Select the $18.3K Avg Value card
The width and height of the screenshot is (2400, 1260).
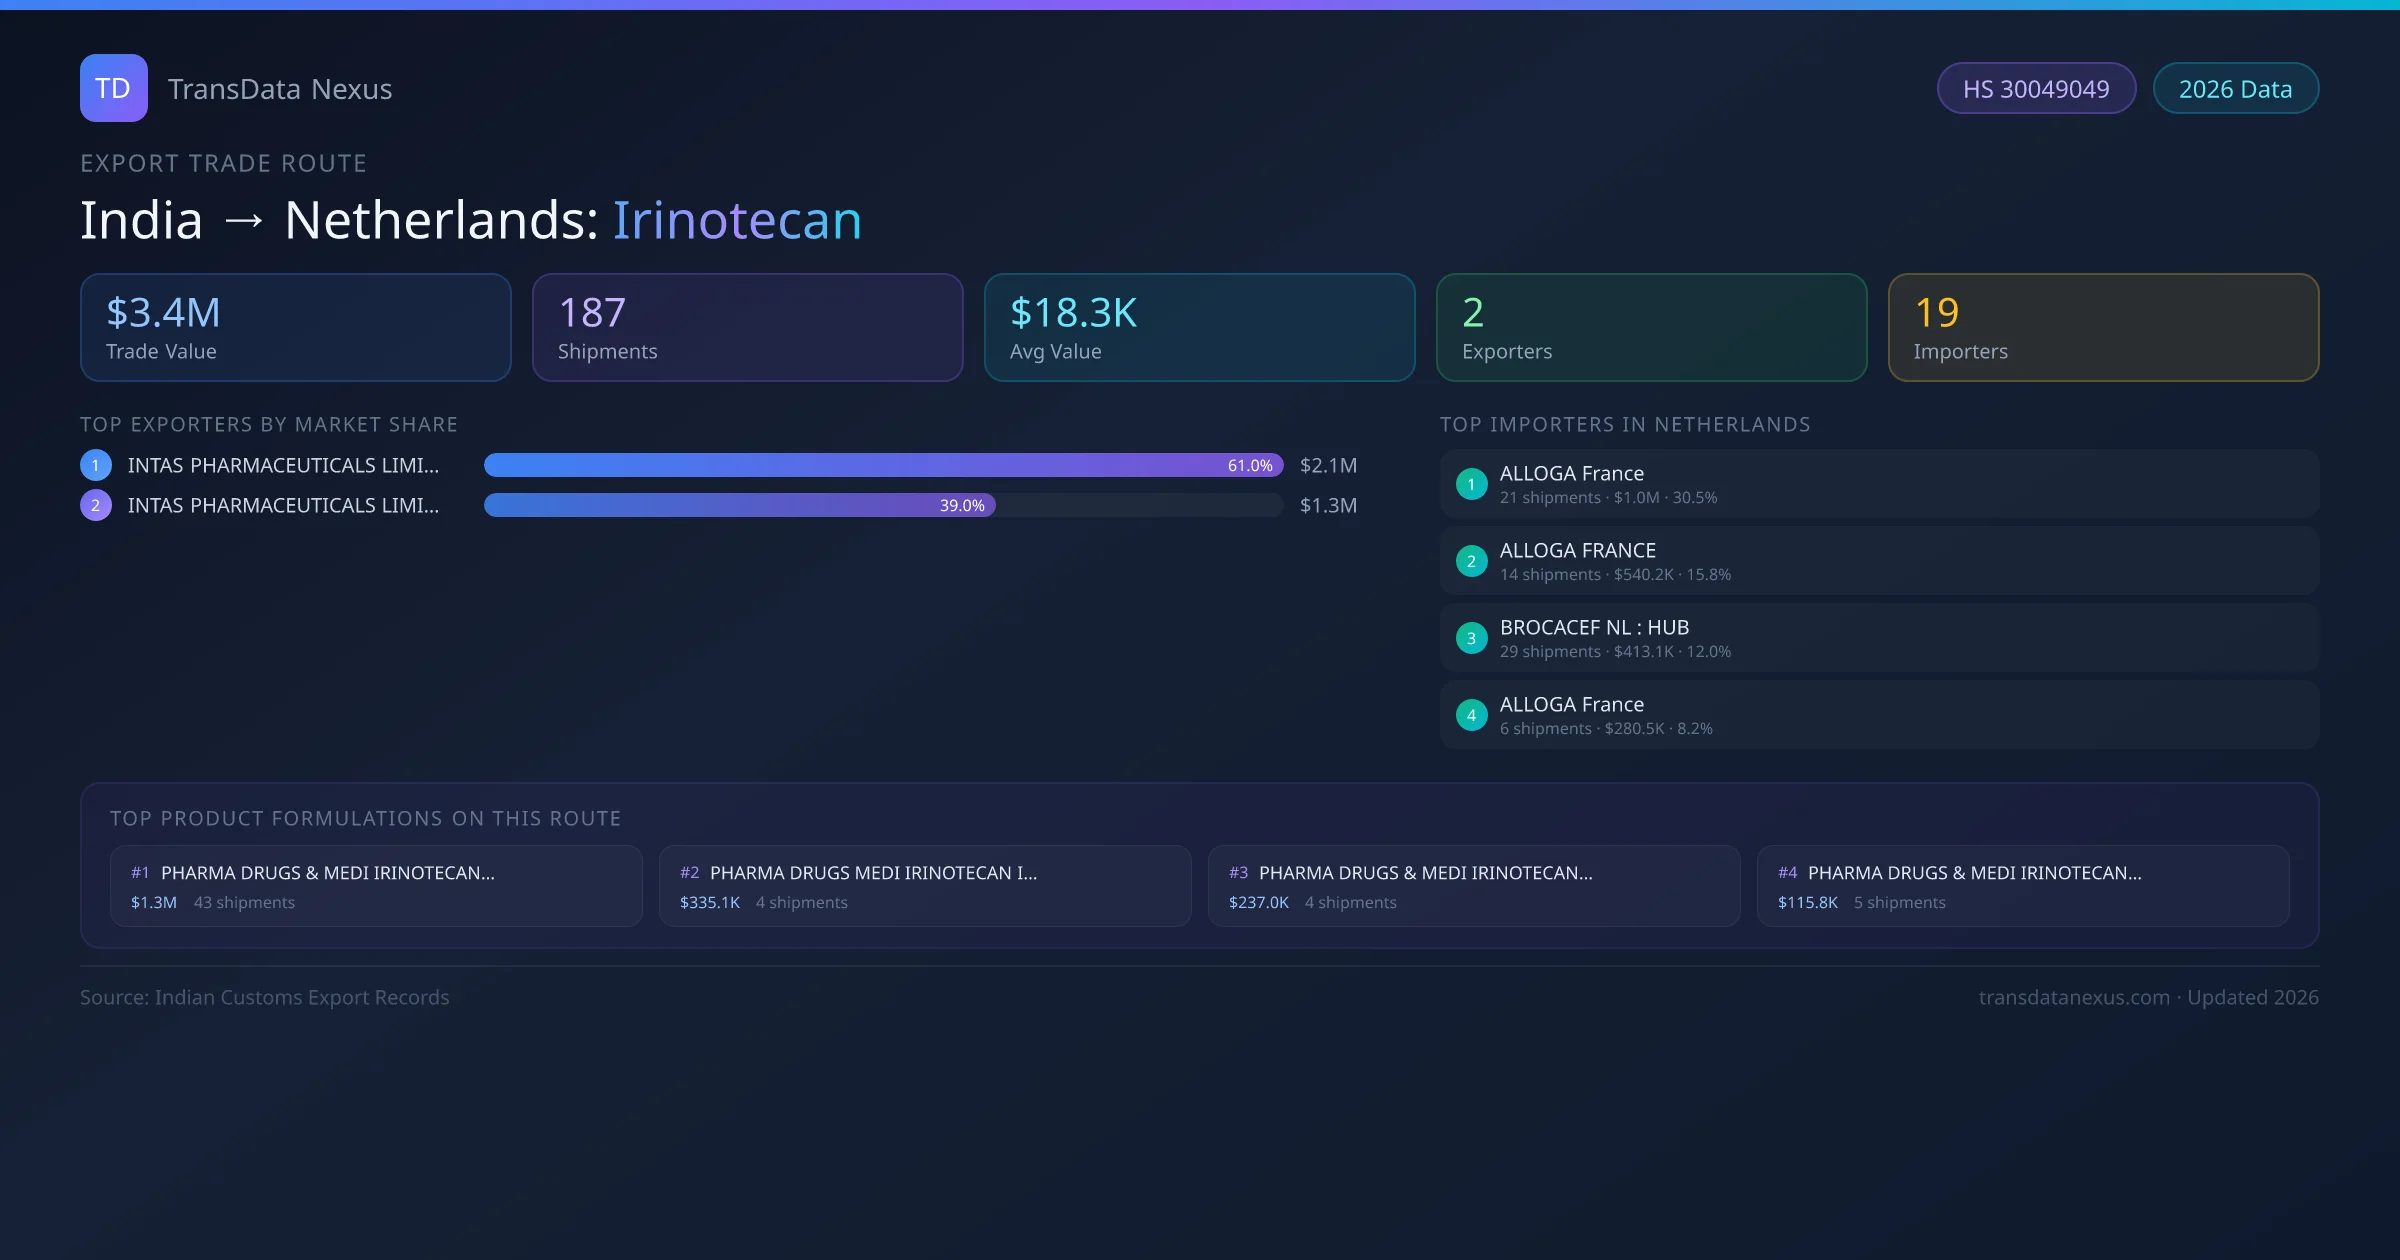1199,327
